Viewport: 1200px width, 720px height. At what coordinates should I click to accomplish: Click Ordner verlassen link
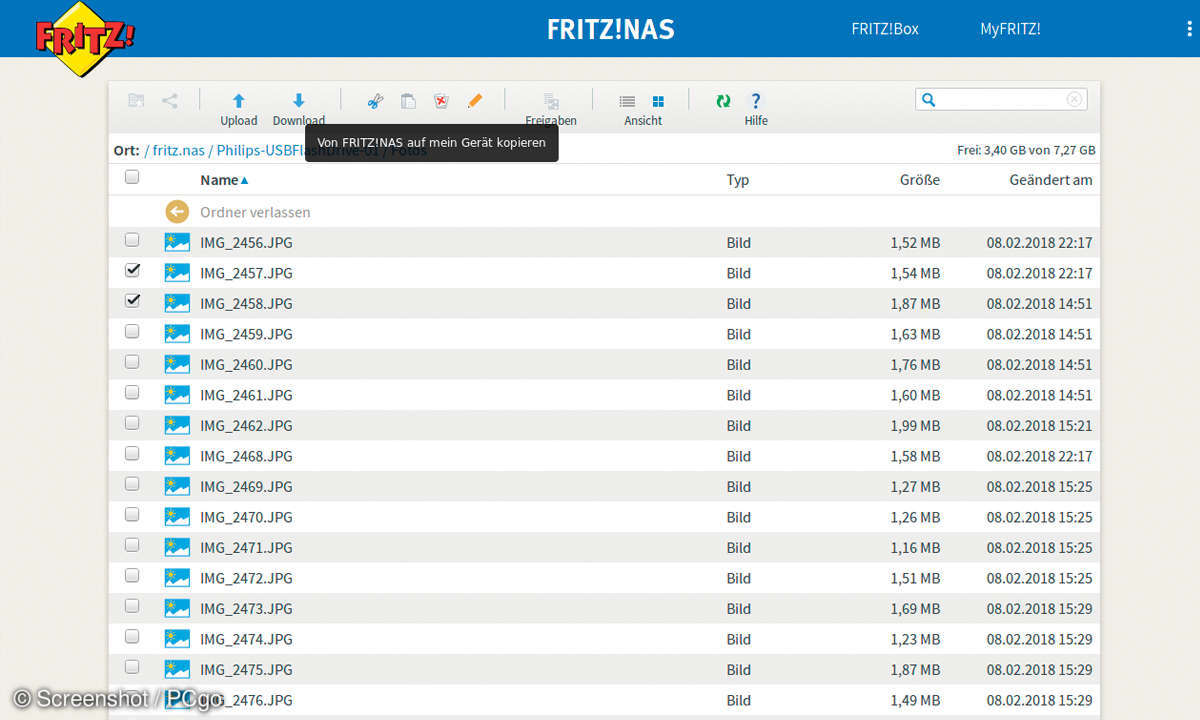pos(255,212)
